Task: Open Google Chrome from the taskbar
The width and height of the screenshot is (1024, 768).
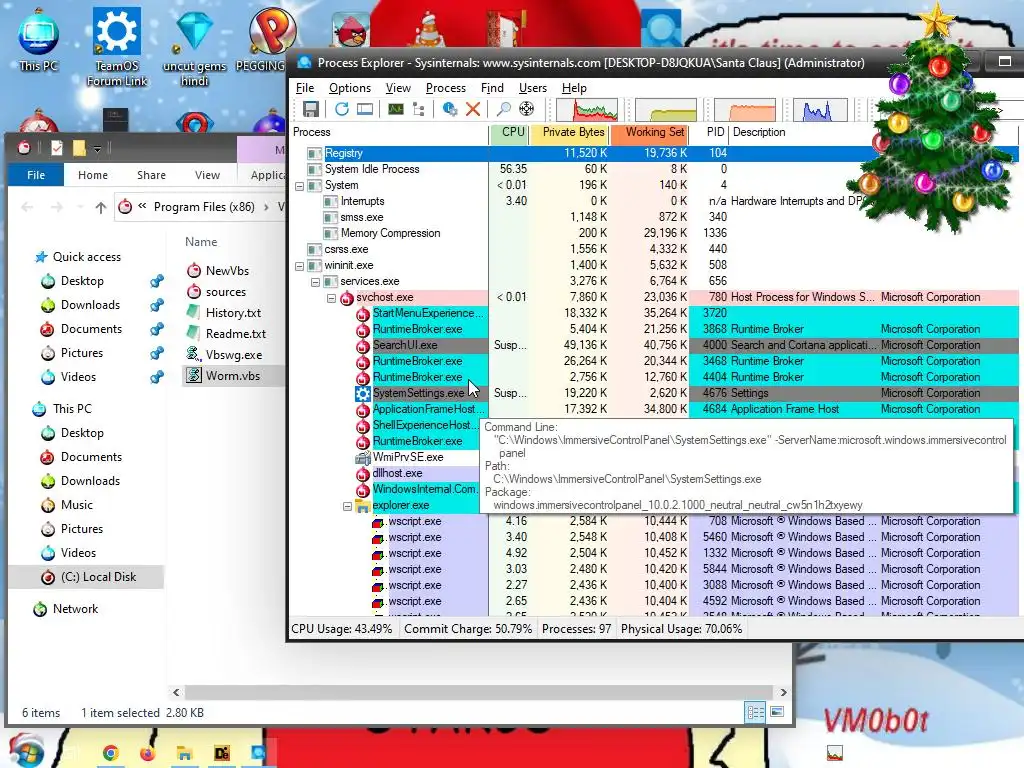Action: [110, 754]
